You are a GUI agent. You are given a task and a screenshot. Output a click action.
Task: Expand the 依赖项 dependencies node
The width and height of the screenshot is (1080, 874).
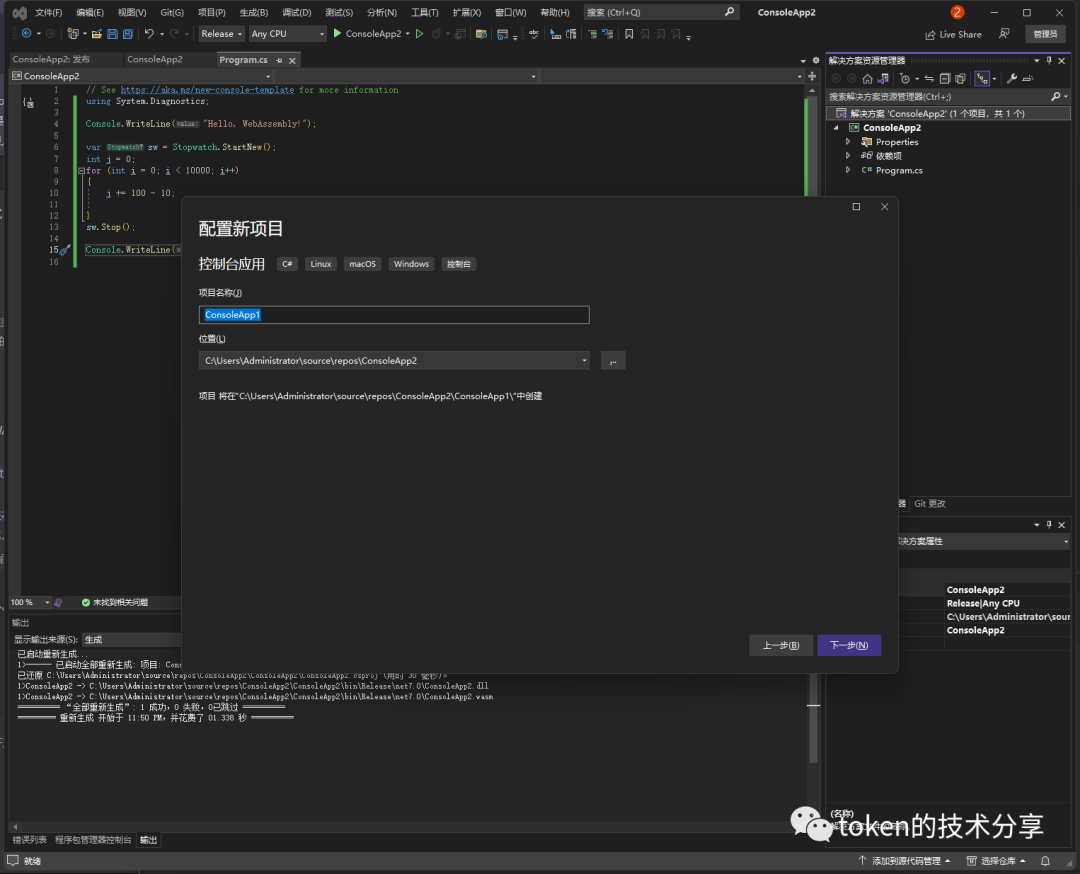click(848, 156)
